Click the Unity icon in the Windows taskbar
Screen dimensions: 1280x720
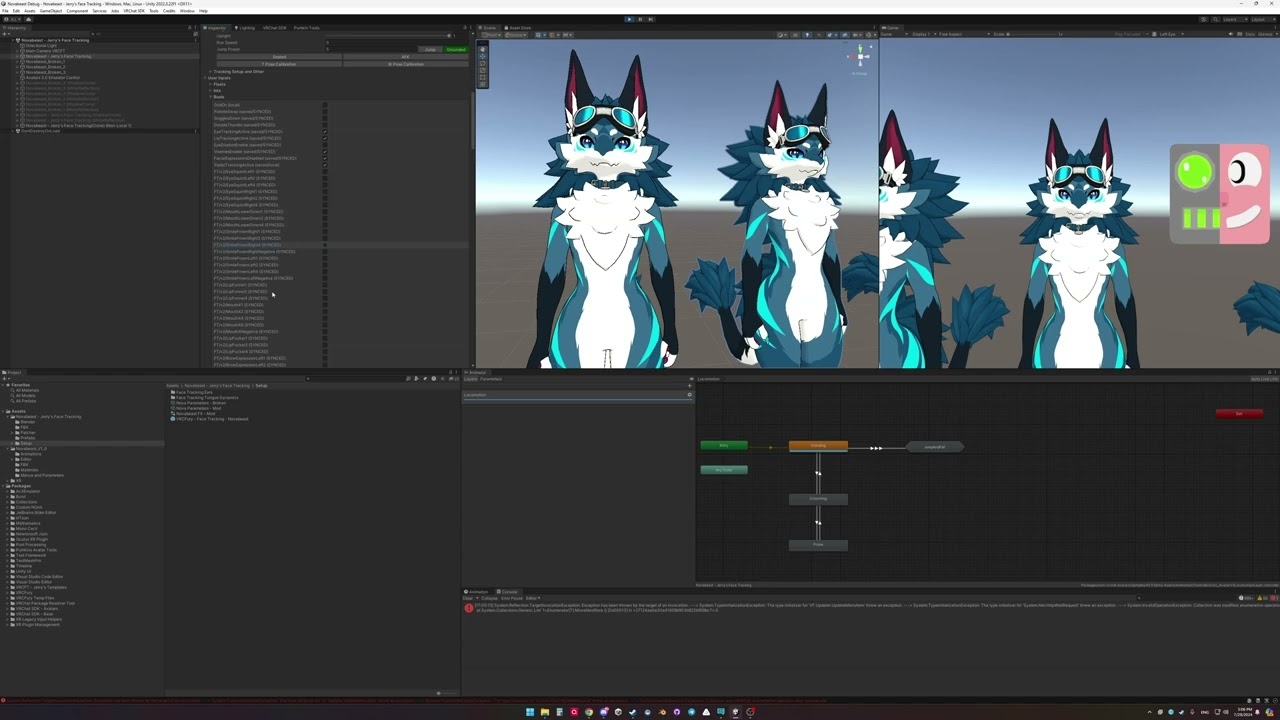pos(735,712)
